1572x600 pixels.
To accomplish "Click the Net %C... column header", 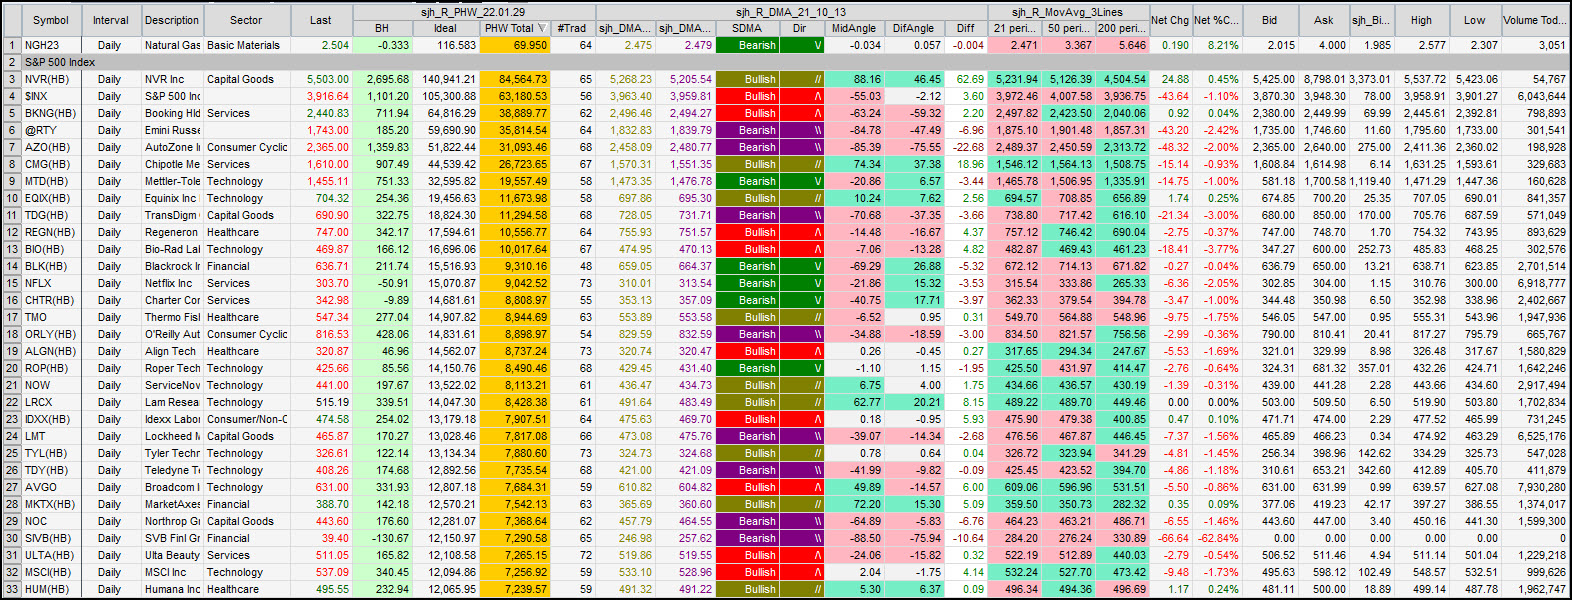I will click(1216, 20).
